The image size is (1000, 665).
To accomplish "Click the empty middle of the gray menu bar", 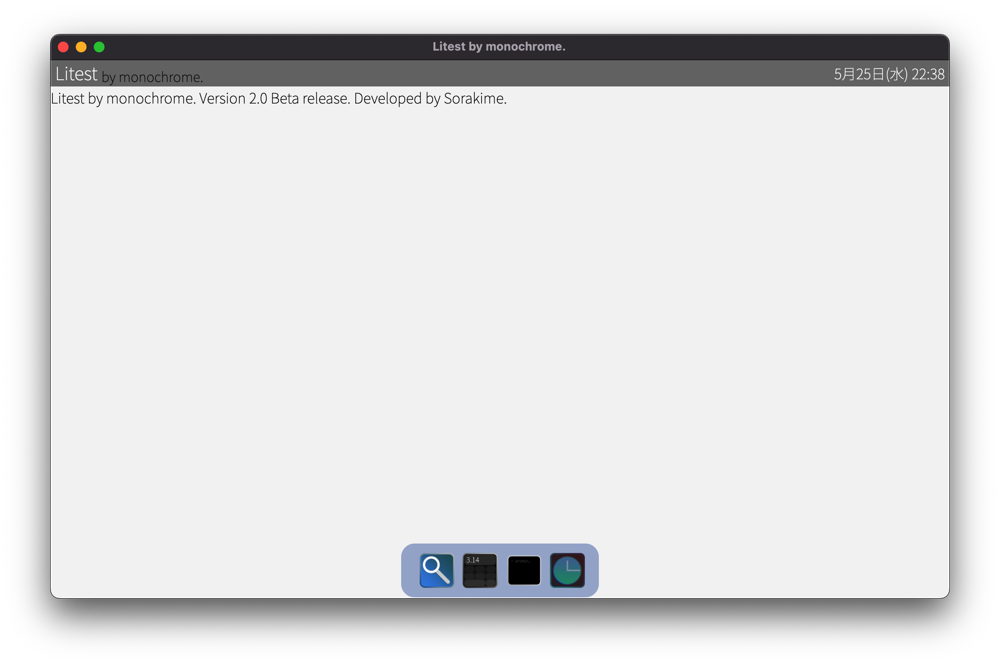I will tap(500, 74).
